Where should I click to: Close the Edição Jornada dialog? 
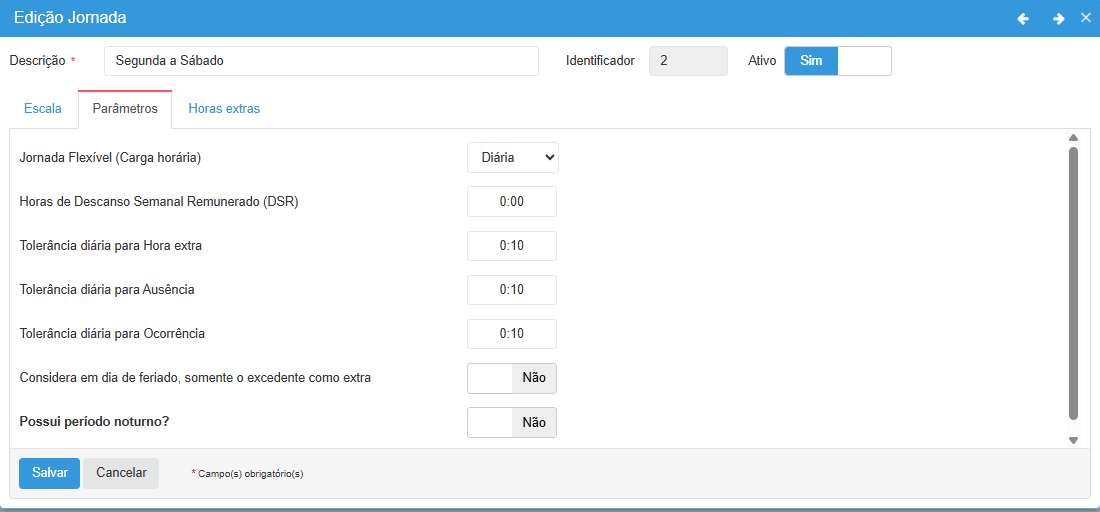[1086, 18]
